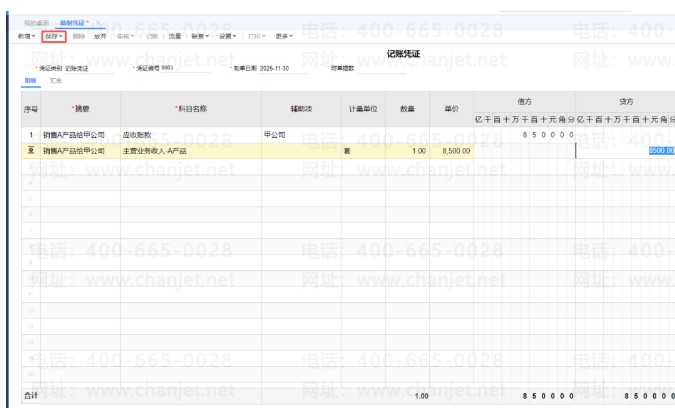Click the 贷方 column header
This screenshot has height=408, width=675.
(626, 102)
